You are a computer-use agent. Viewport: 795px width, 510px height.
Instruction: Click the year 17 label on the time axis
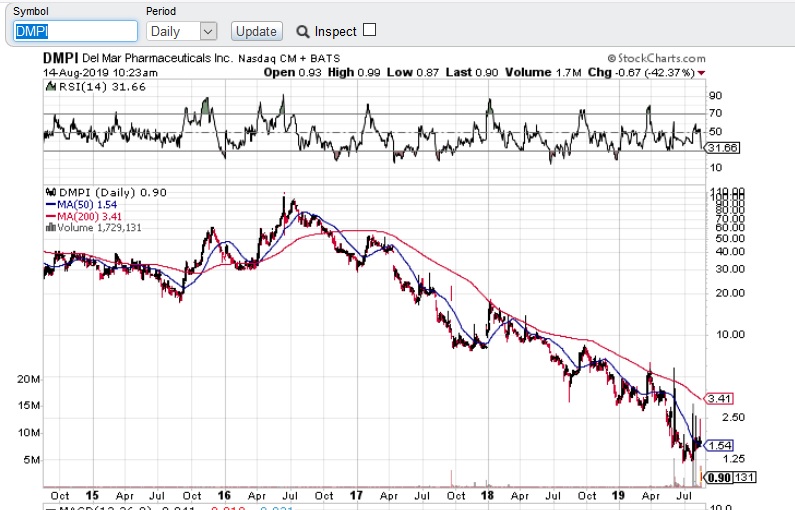click(356, 495)
